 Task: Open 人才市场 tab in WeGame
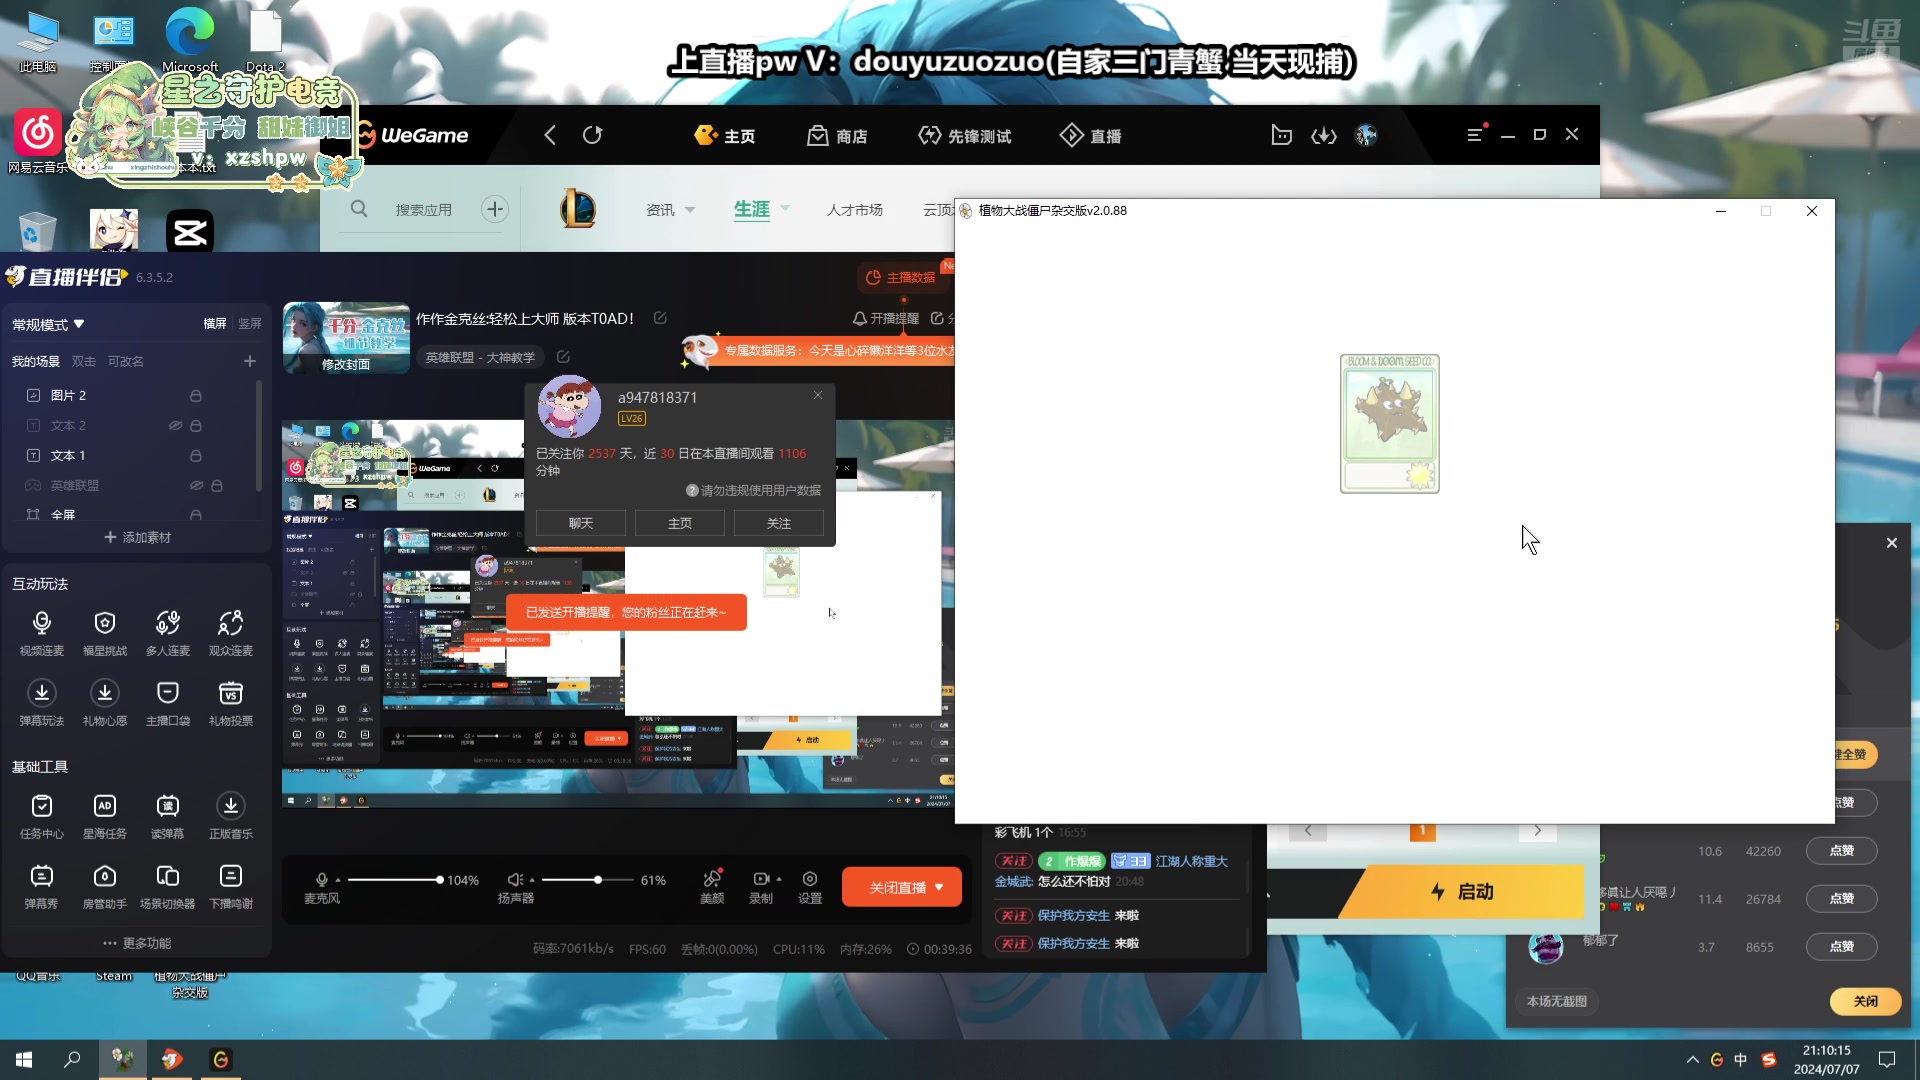(x=855, y=209)
